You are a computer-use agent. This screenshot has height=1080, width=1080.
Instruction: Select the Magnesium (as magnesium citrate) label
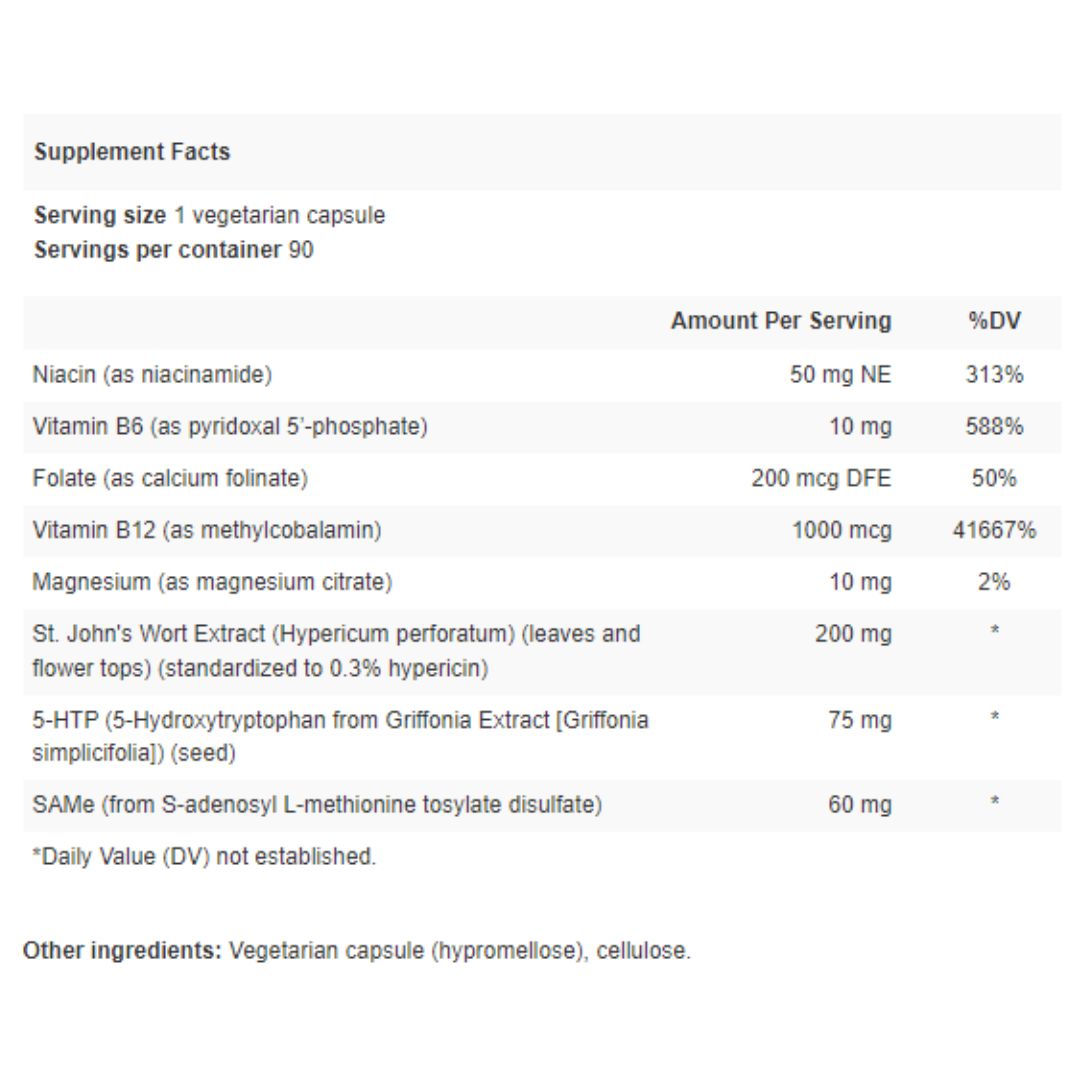(212, 583)
